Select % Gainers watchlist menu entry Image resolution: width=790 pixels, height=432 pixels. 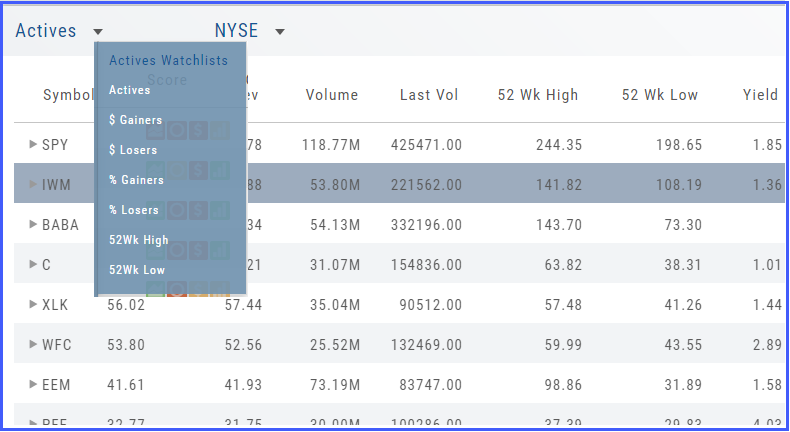tap(135, 180)
